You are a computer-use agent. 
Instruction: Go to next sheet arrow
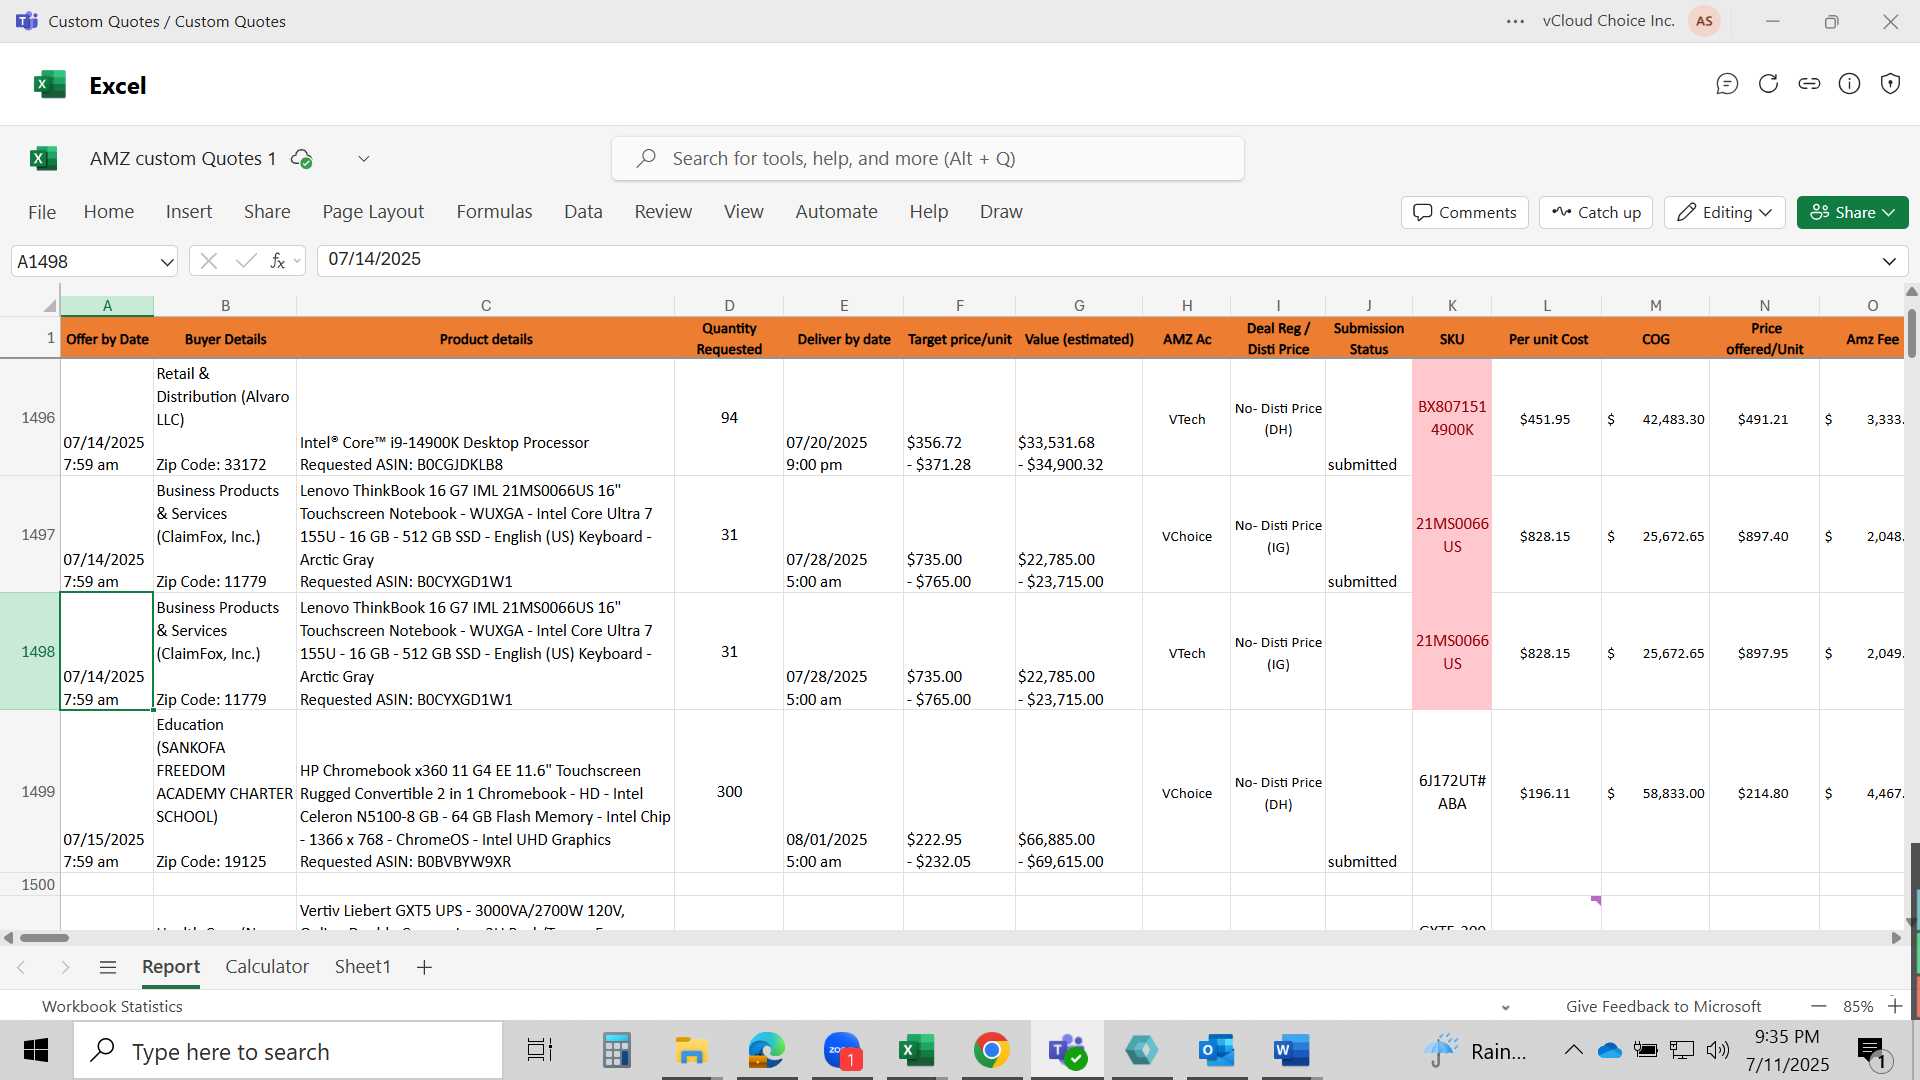[65, 967]
